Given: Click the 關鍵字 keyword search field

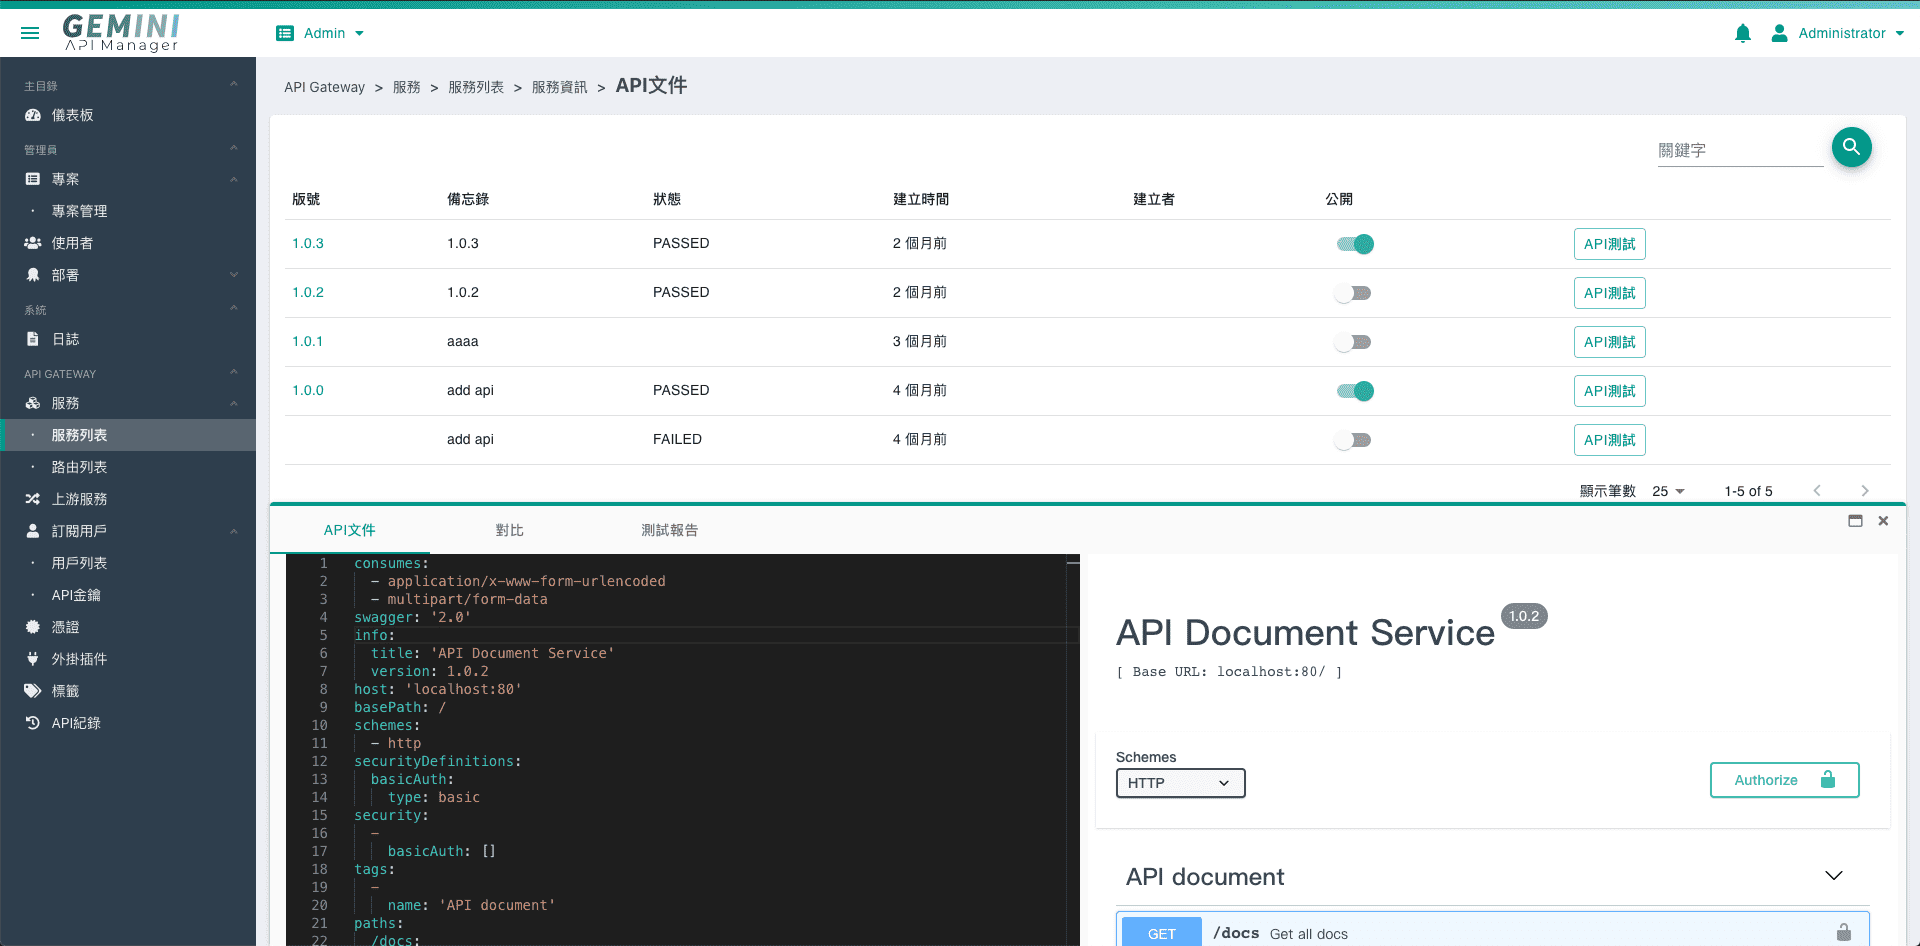Looking at the screenshot, I should pos(1740,150).
